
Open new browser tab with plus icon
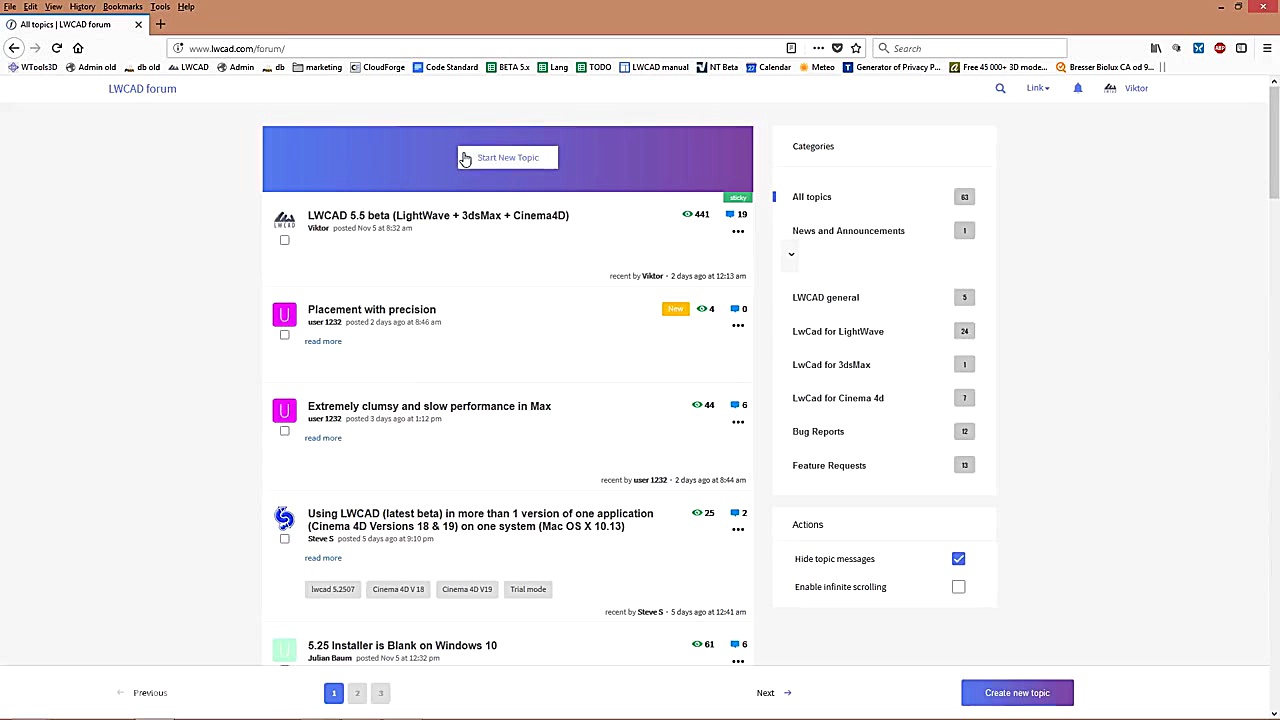point(160,24)
